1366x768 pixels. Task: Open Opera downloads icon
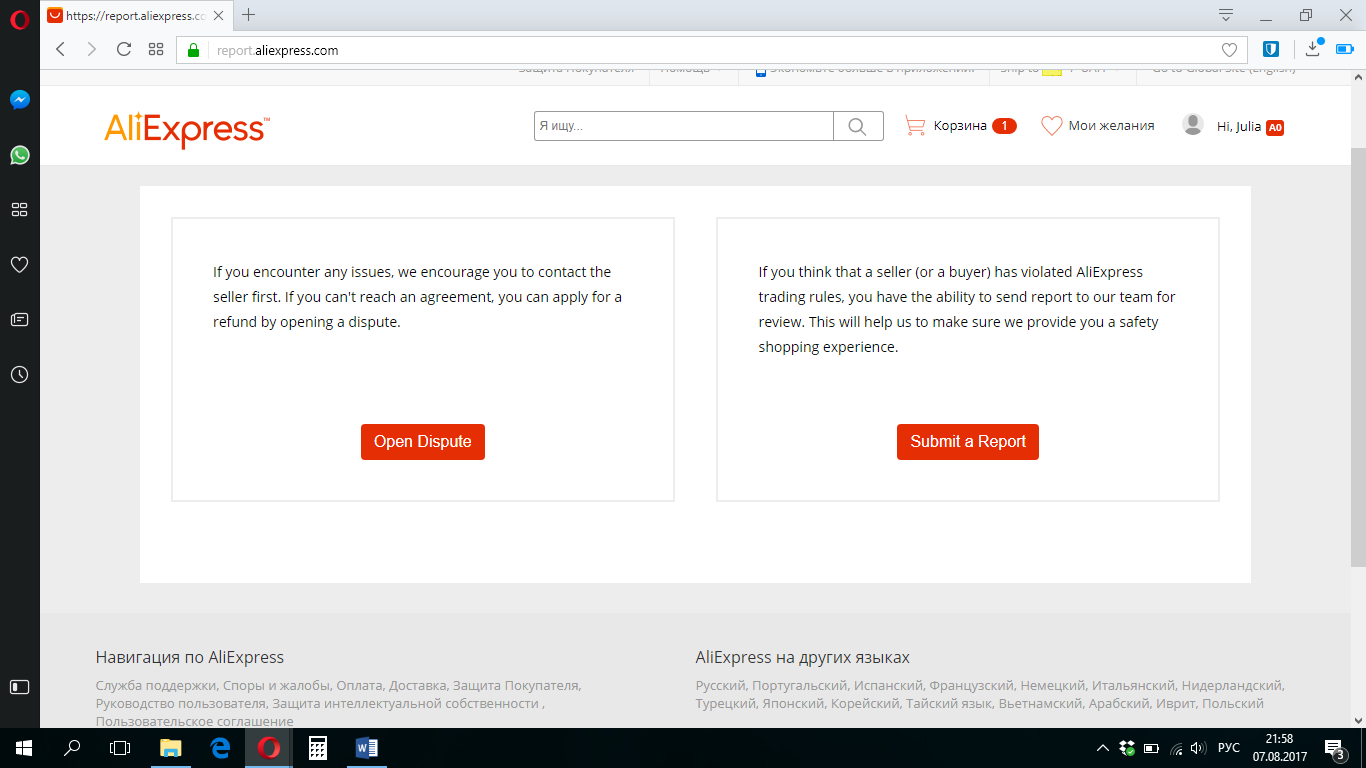(1314, 48)
